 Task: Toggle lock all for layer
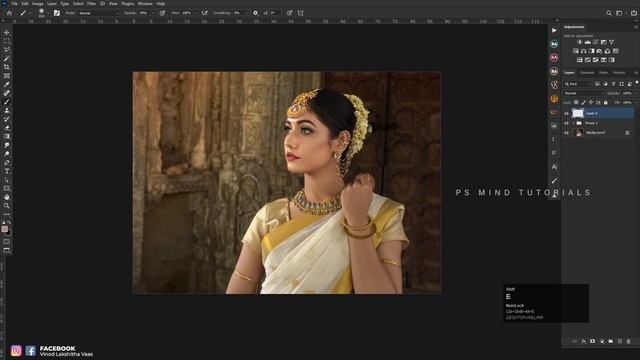606,102
